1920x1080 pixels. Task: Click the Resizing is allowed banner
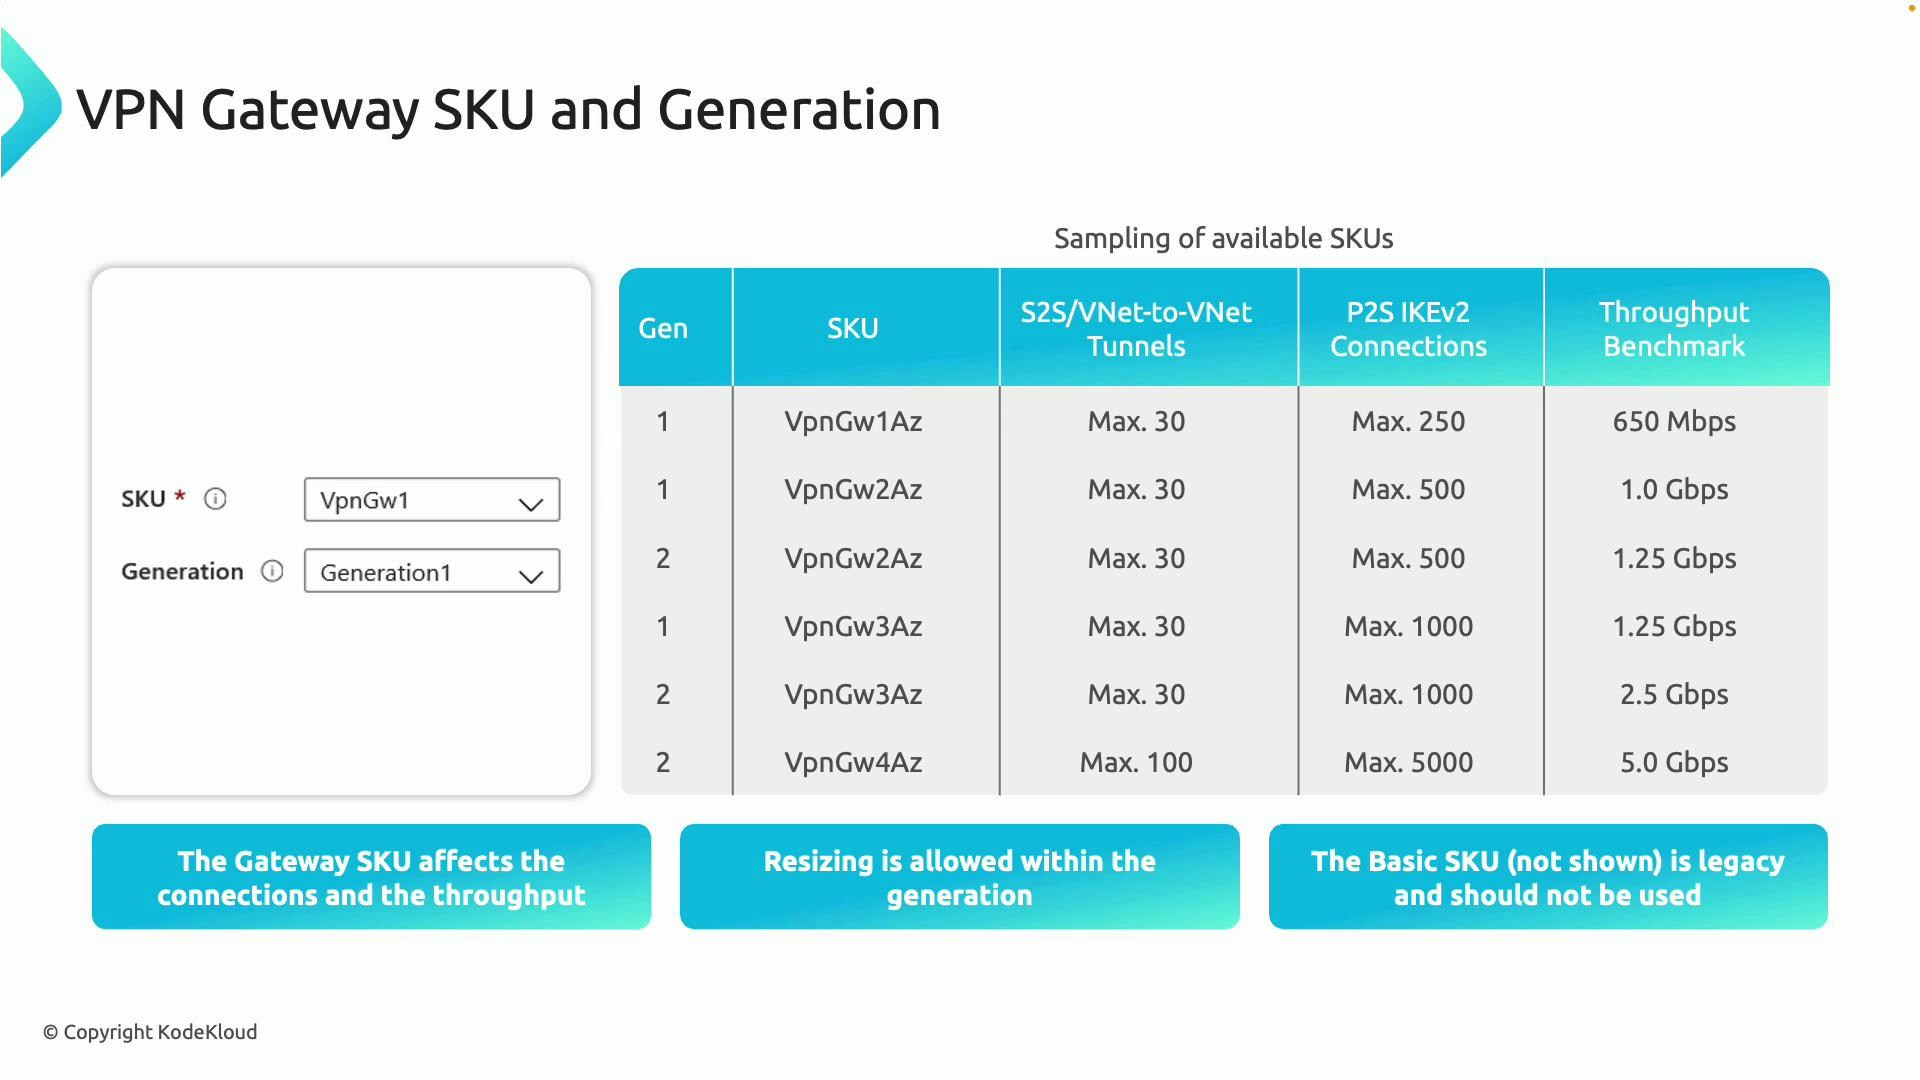point(959,877)
